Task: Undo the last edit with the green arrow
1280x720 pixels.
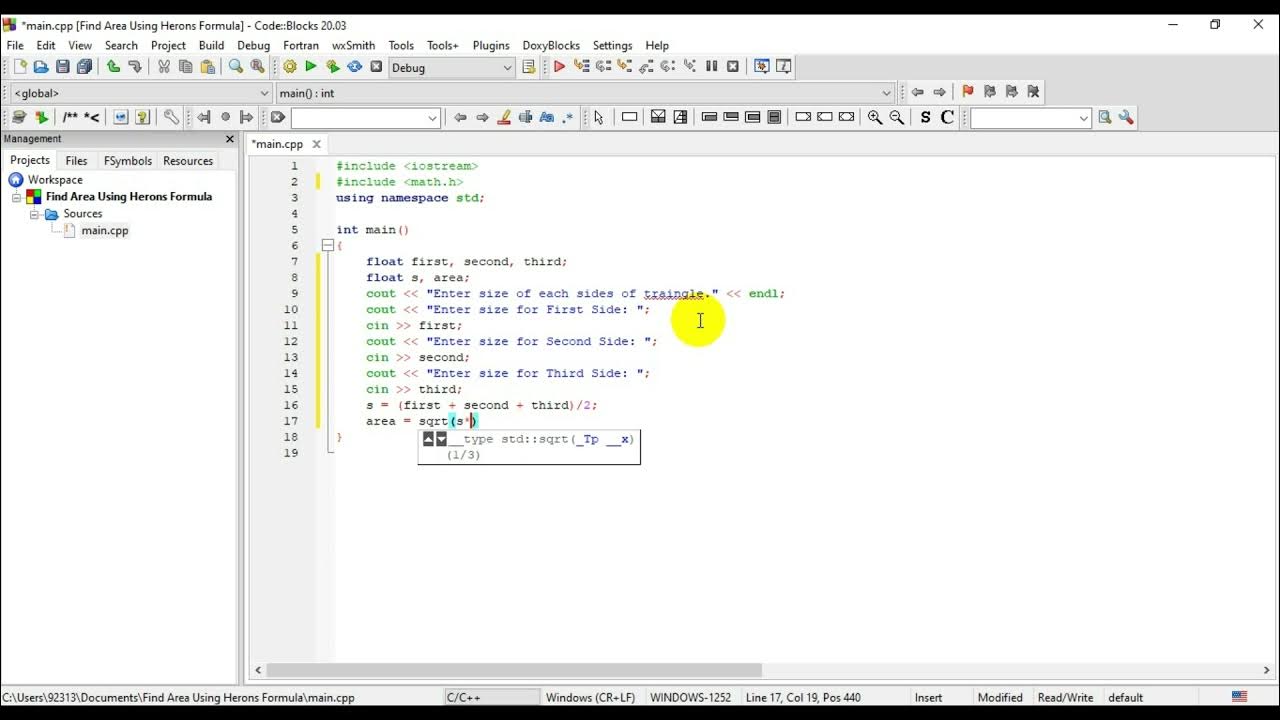Action: coord(113,67)
